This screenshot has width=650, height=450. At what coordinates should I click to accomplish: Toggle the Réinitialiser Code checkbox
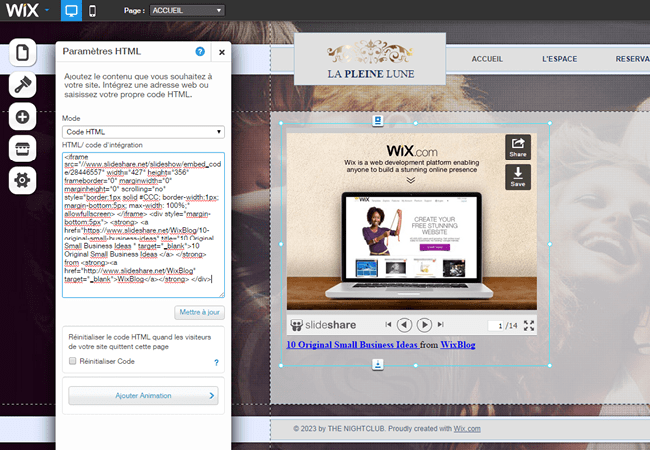(73, 361)
